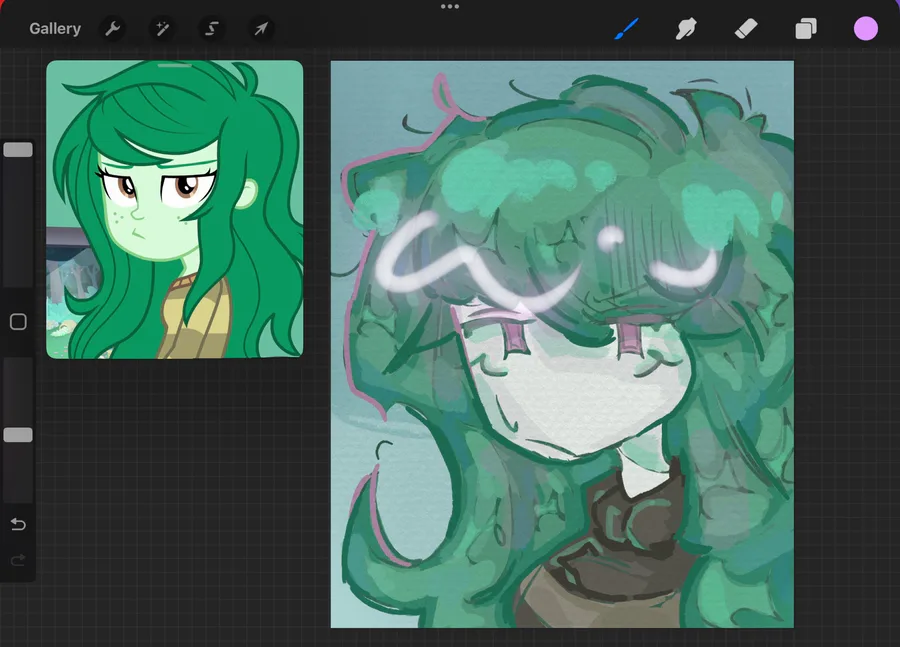Open the Layers panel
This screenshot has width=900, height=647.
[x=806, y=29]
